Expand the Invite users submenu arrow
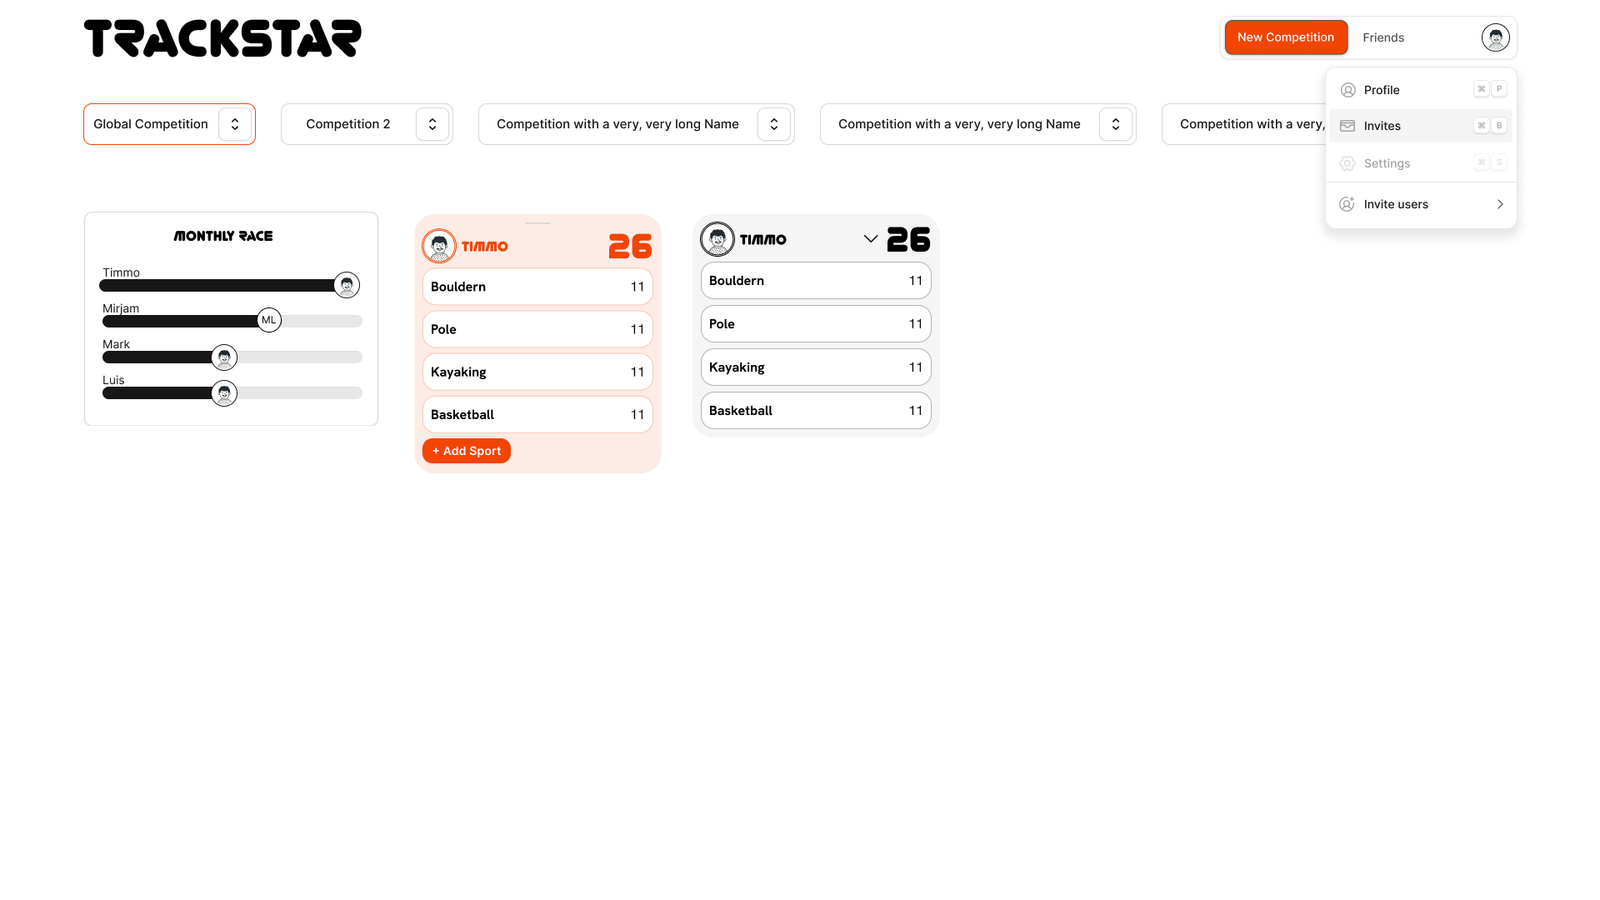 [x=1500, y=204]
